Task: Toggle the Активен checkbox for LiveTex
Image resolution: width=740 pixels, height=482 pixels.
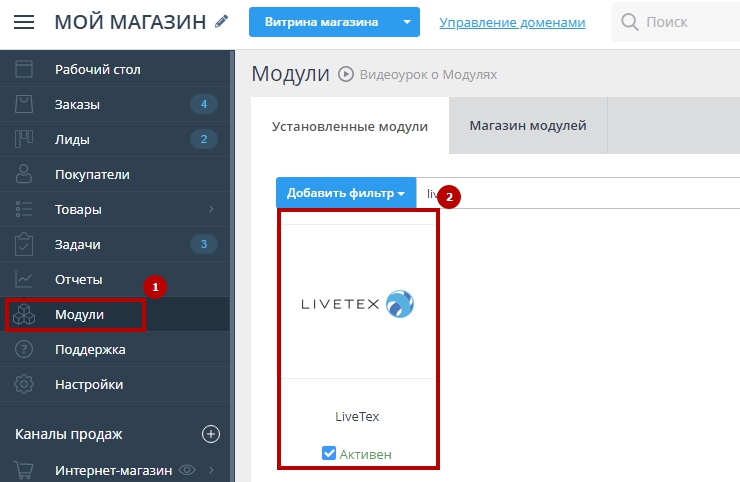Action: click(x=329, y=453)
